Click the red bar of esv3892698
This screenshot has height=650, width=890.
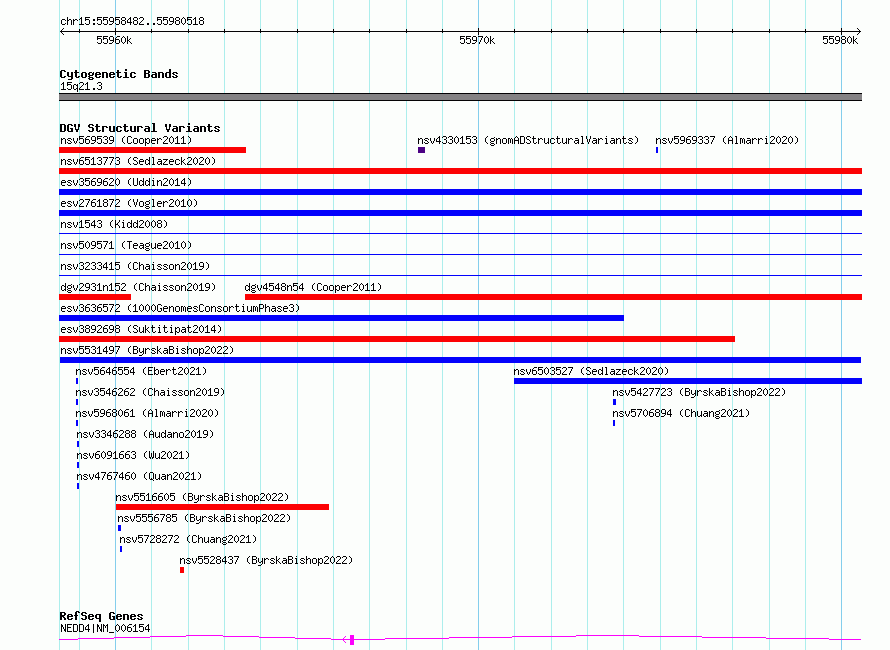pos(397,339)
